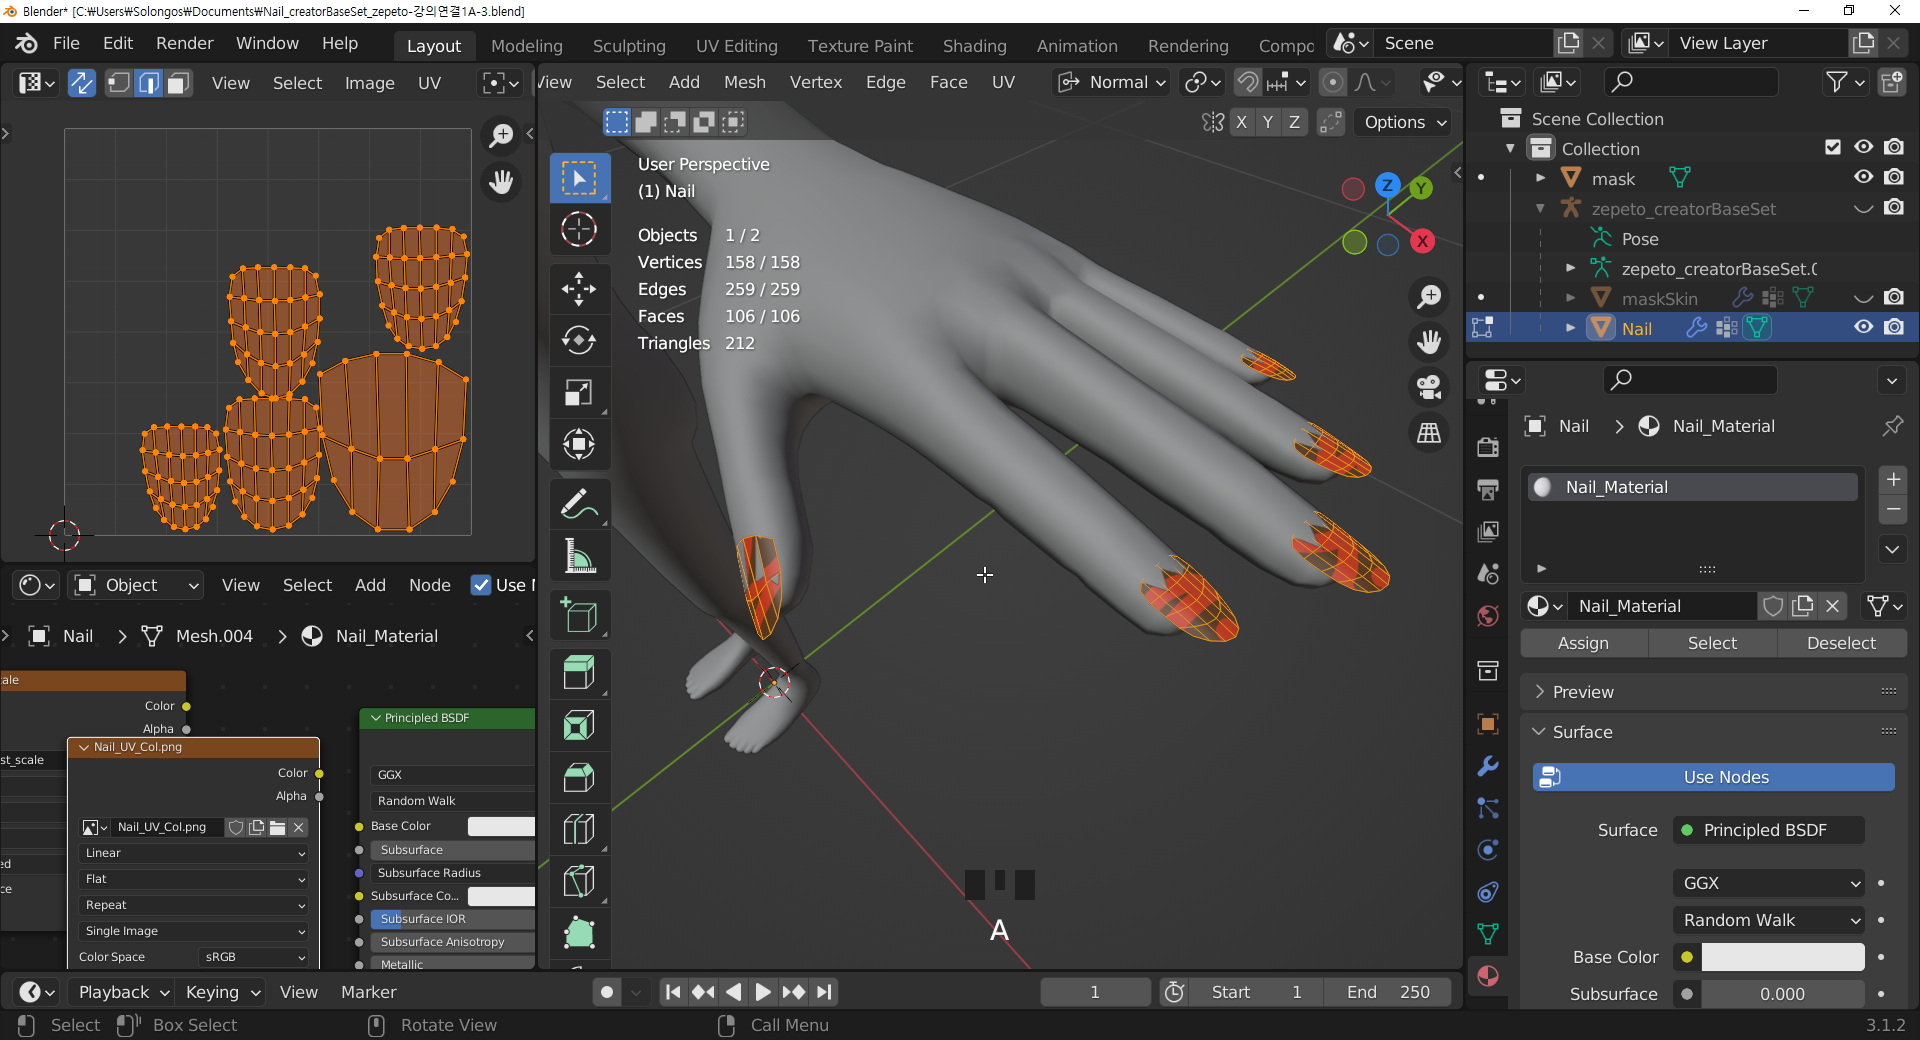Viewport: 1920px width, 1040px height.
Task: Select the Rotate tool
Action: pyautogui.click(x=579, y=341)
